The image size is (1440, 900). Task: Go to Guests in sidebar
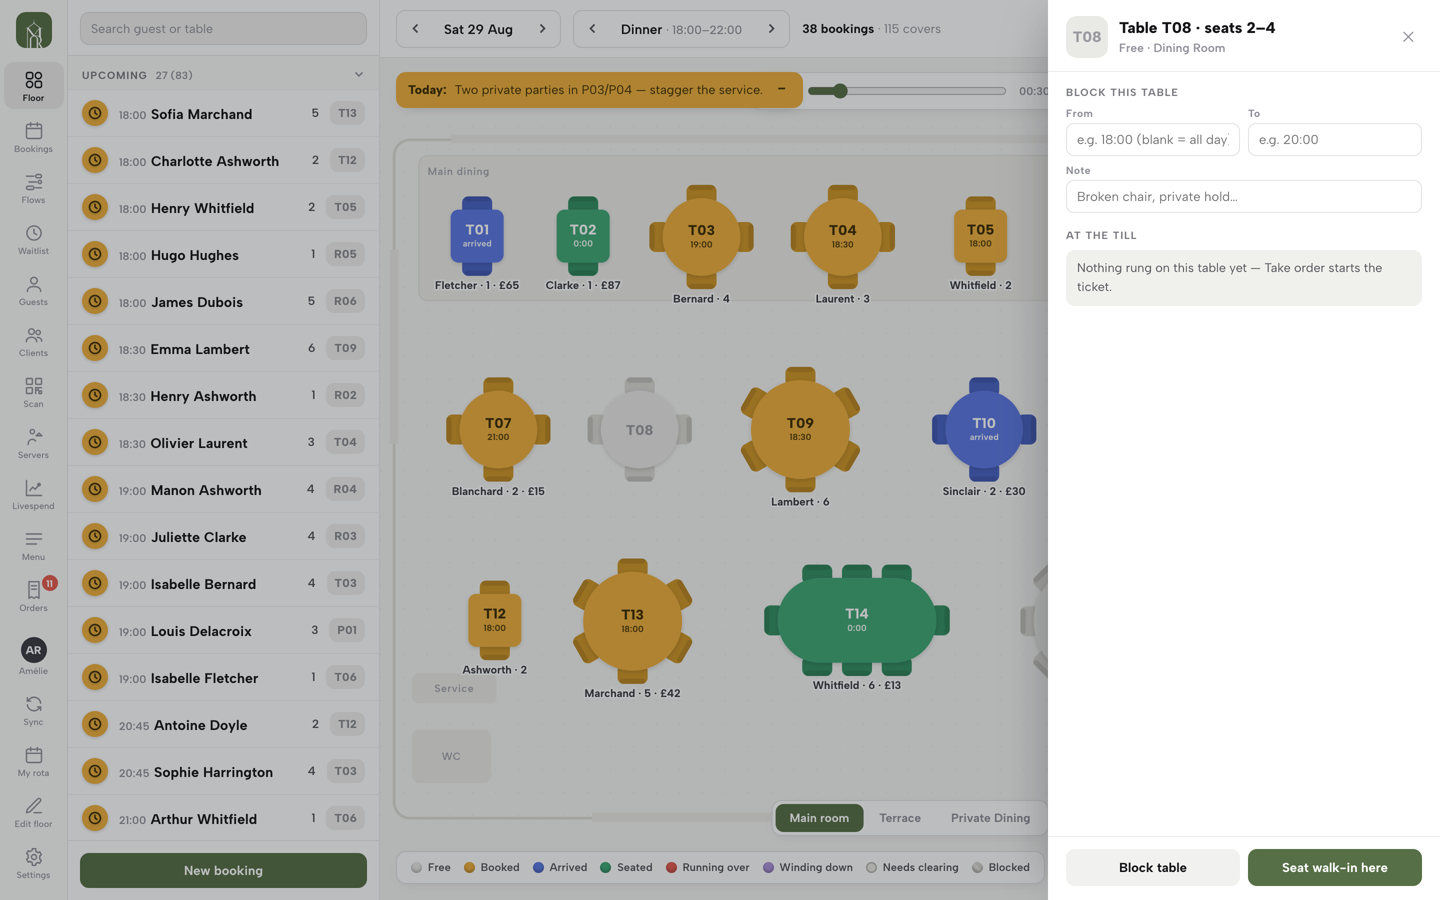point(33,290)
